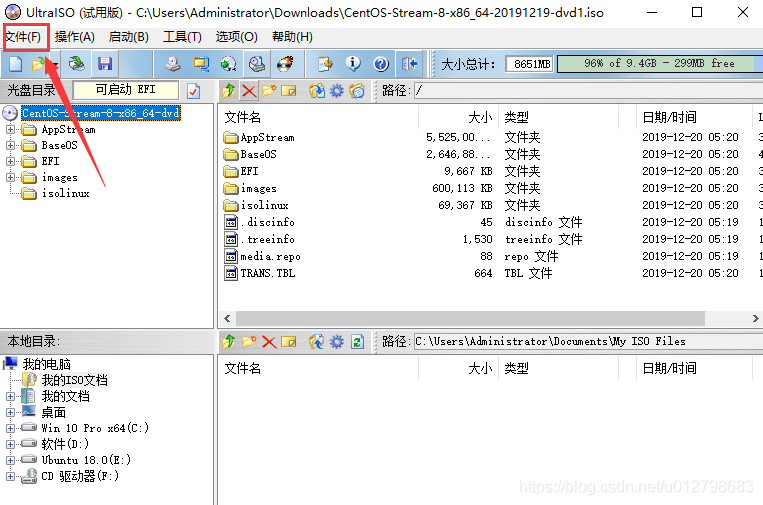Open the 选项(O) menu

point(236,37)
